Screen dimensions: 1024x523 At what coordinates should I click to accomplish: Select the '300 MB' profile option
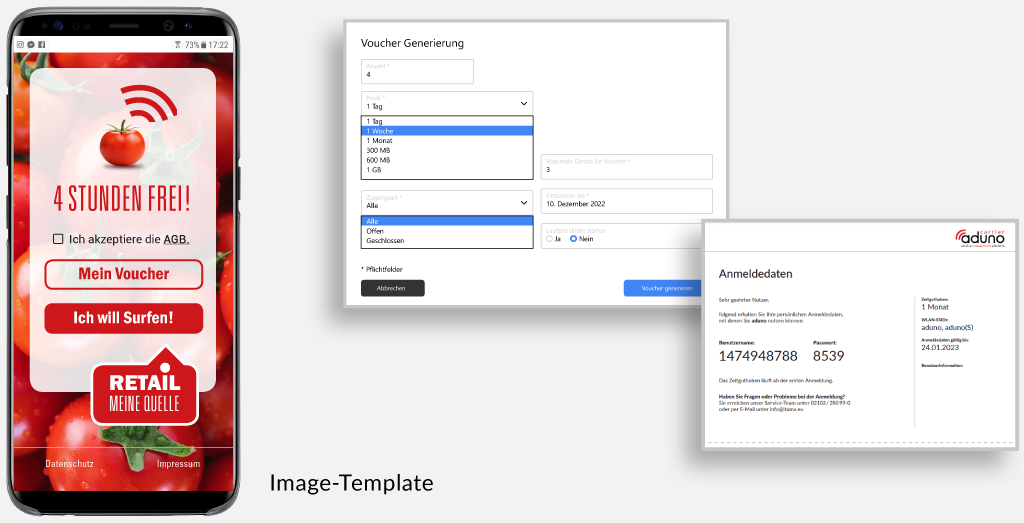tap(379, 150)
